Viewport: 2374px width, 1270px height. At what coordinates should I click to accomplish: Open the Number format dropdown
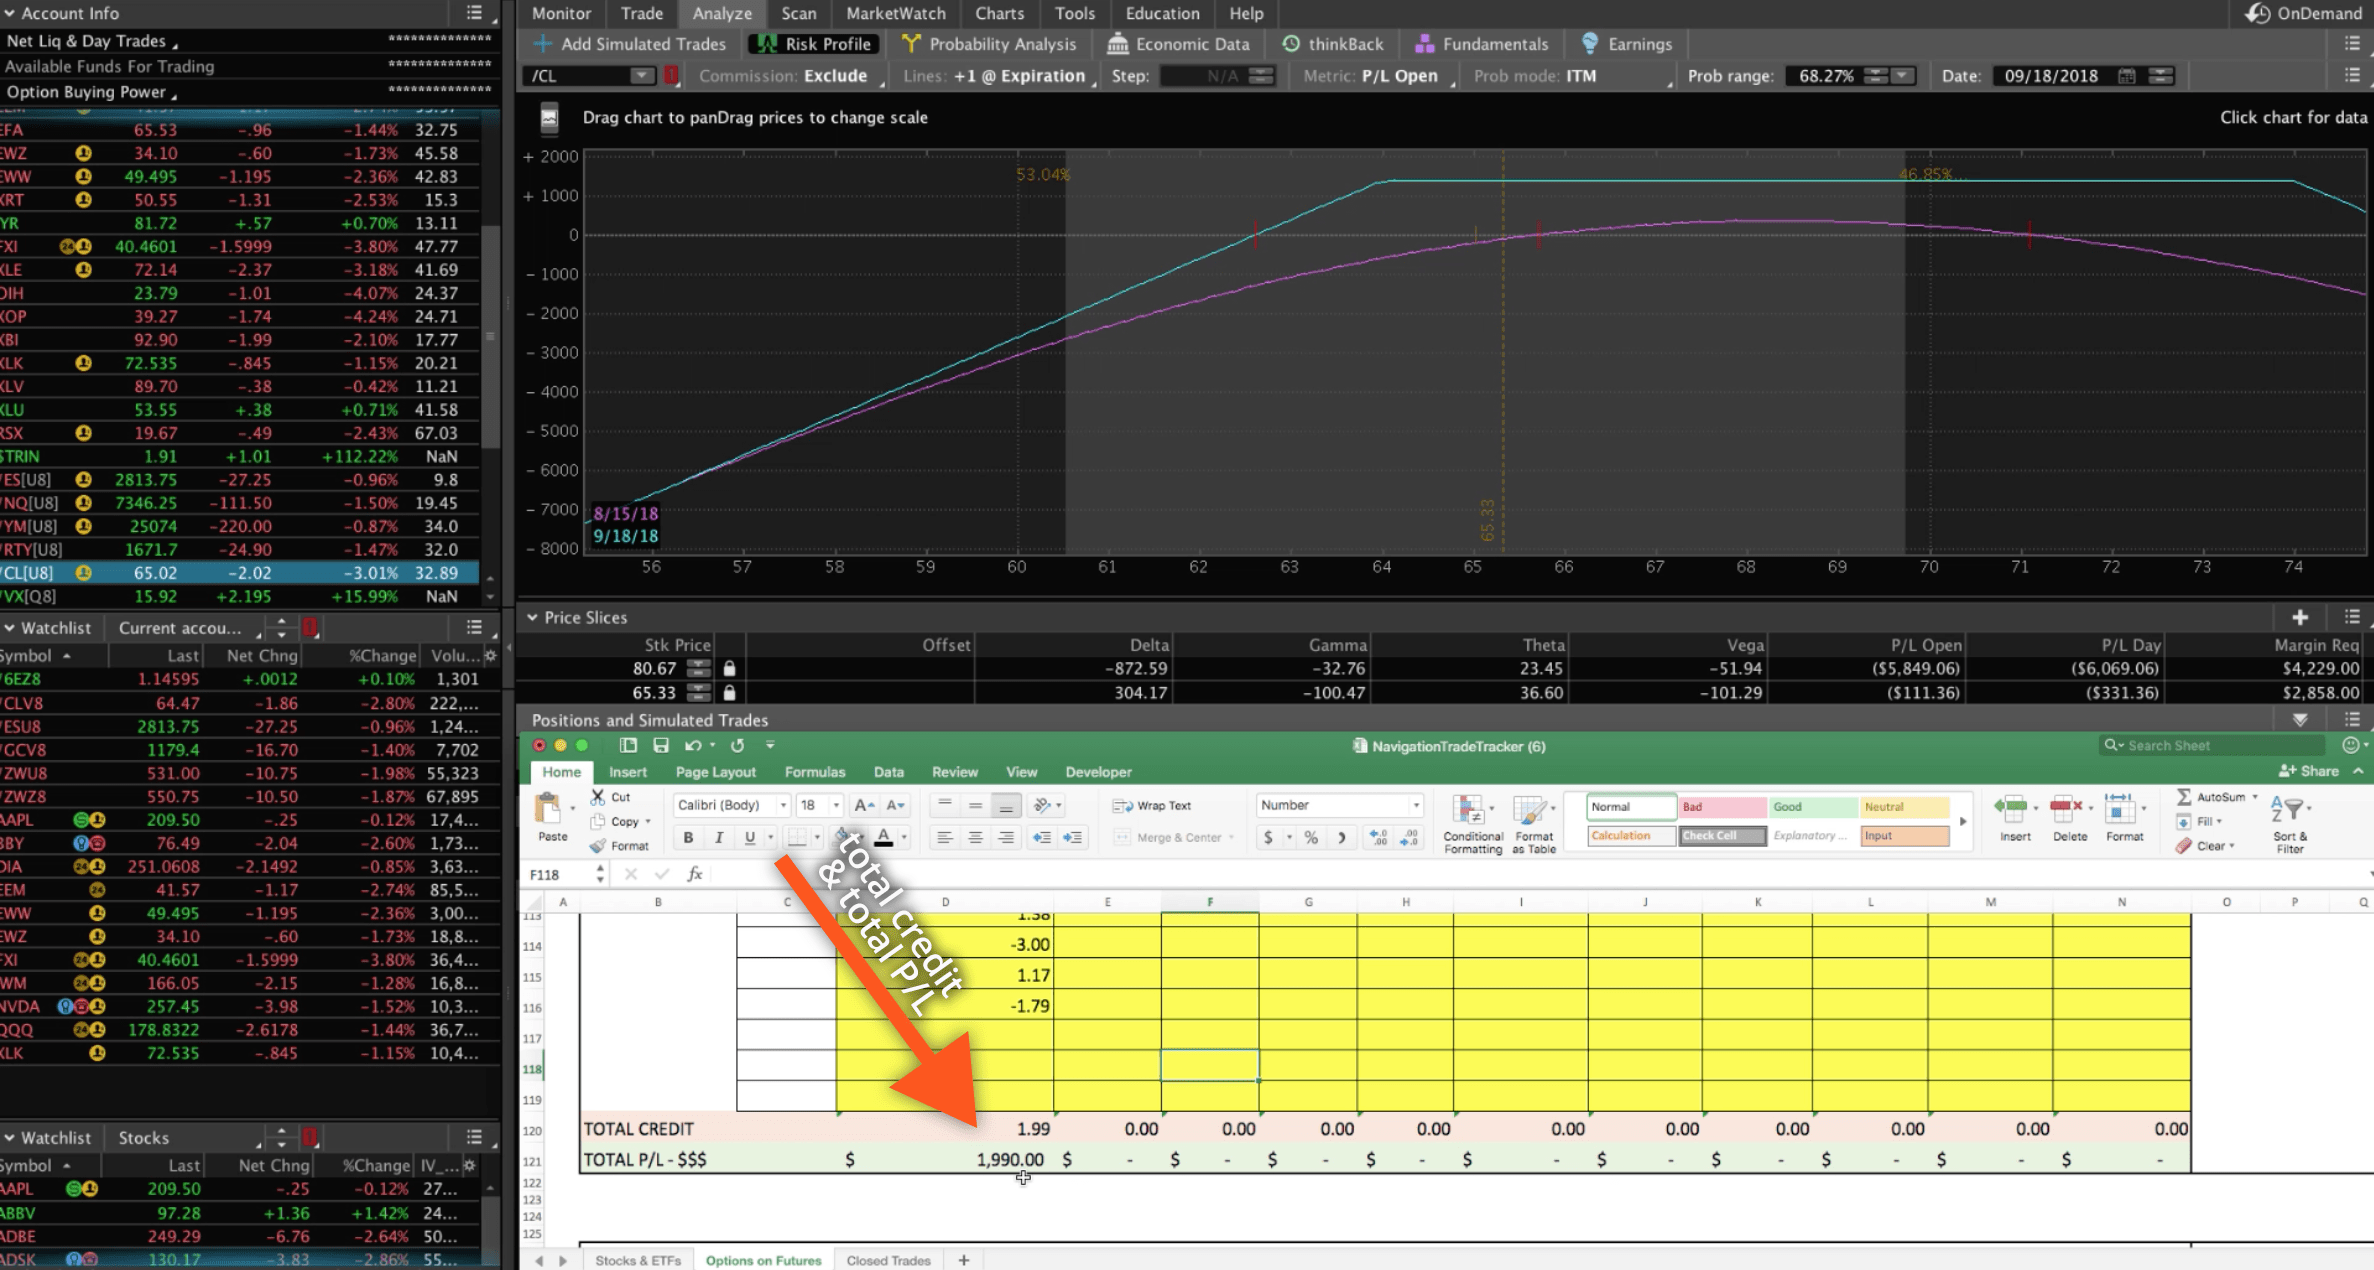[1415, 805]
